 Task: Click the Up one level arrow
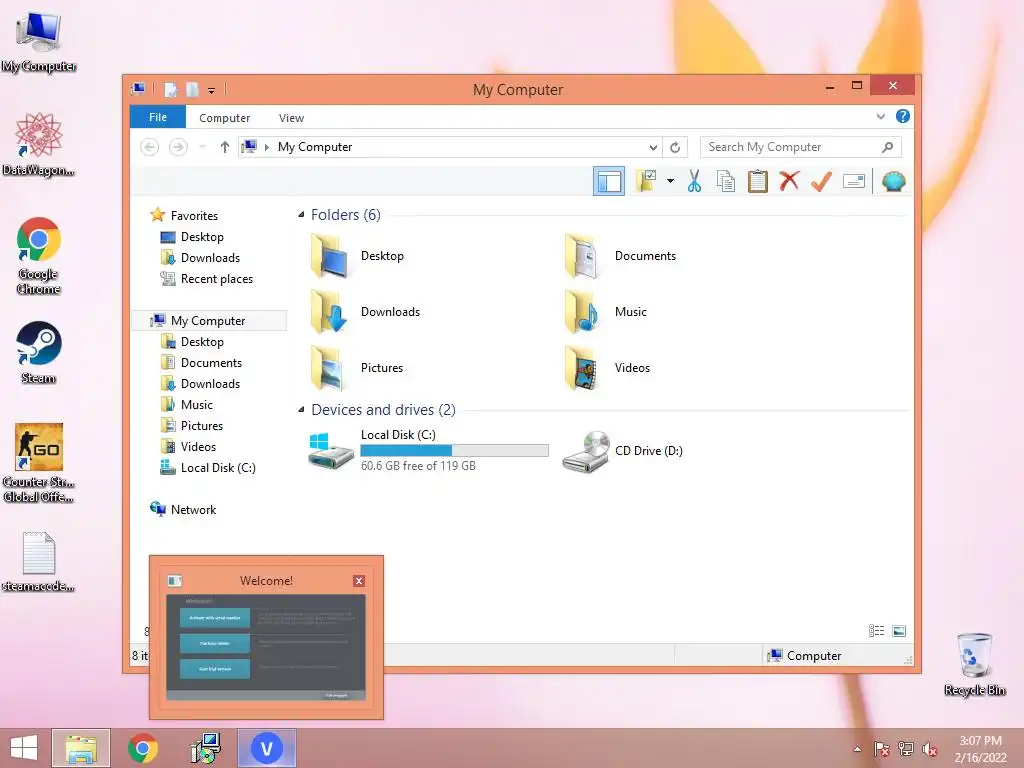(224, 147)
